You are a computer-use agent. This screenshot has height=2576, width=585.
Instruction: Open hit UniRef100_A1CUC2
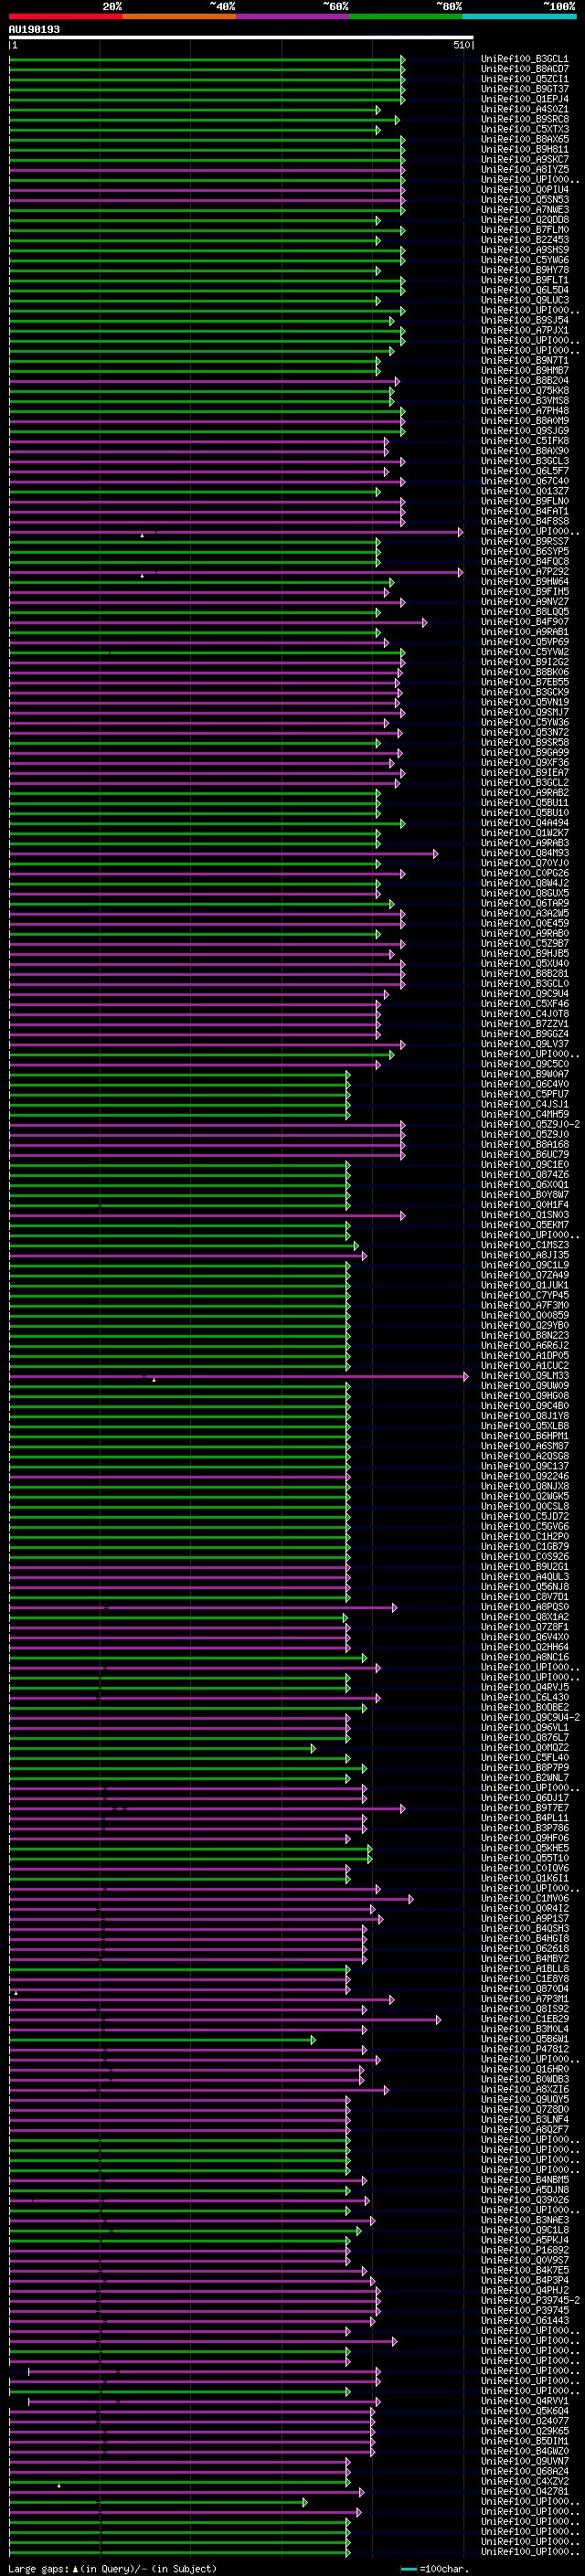525,1366
